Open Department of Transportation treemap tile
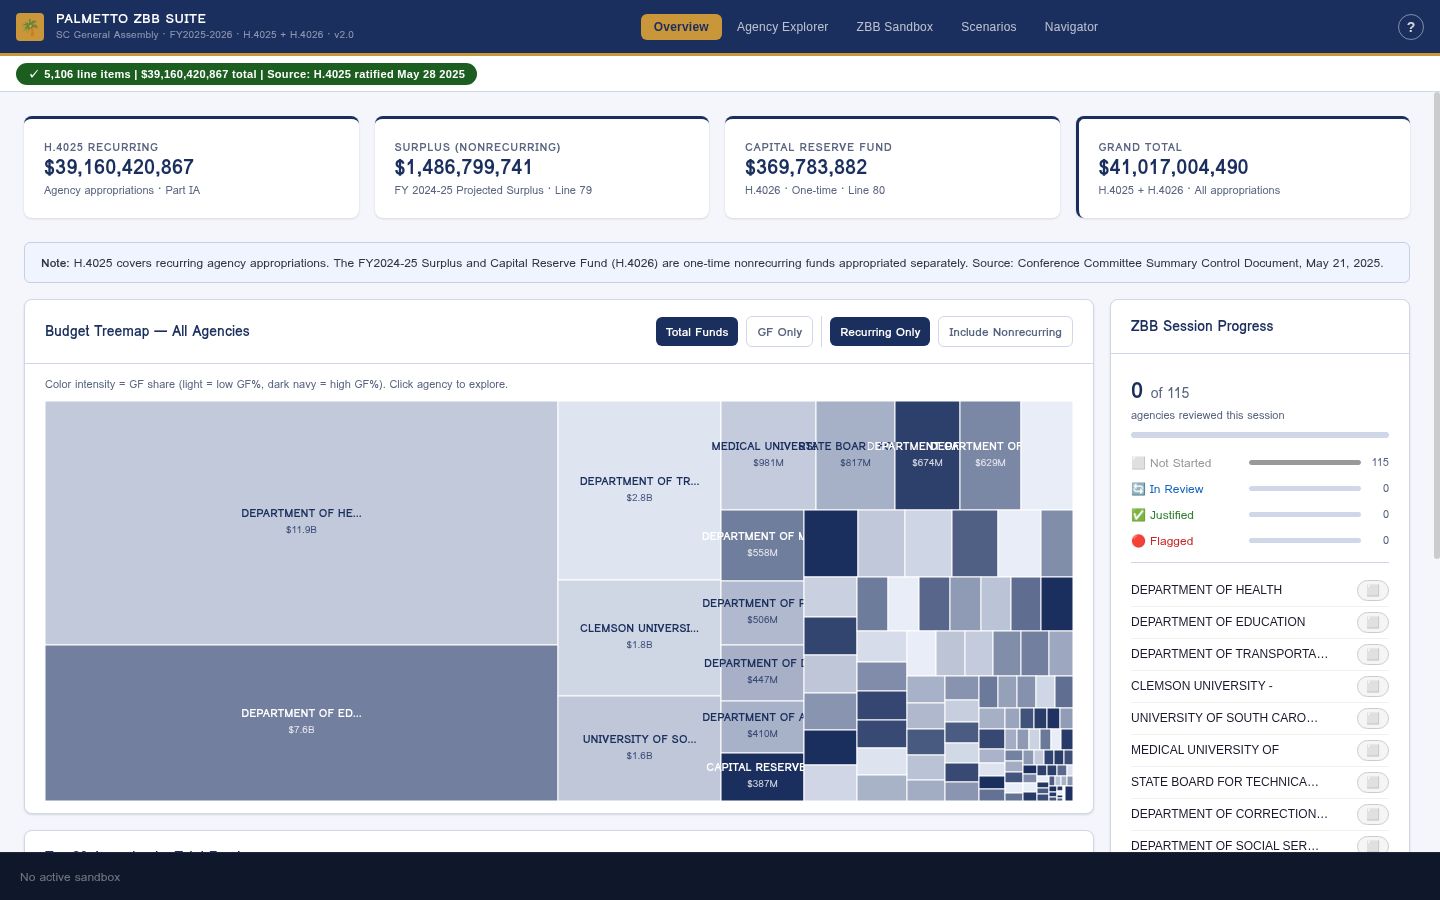This screenshot has height=900, width=1440. click(x=639, y=490)
